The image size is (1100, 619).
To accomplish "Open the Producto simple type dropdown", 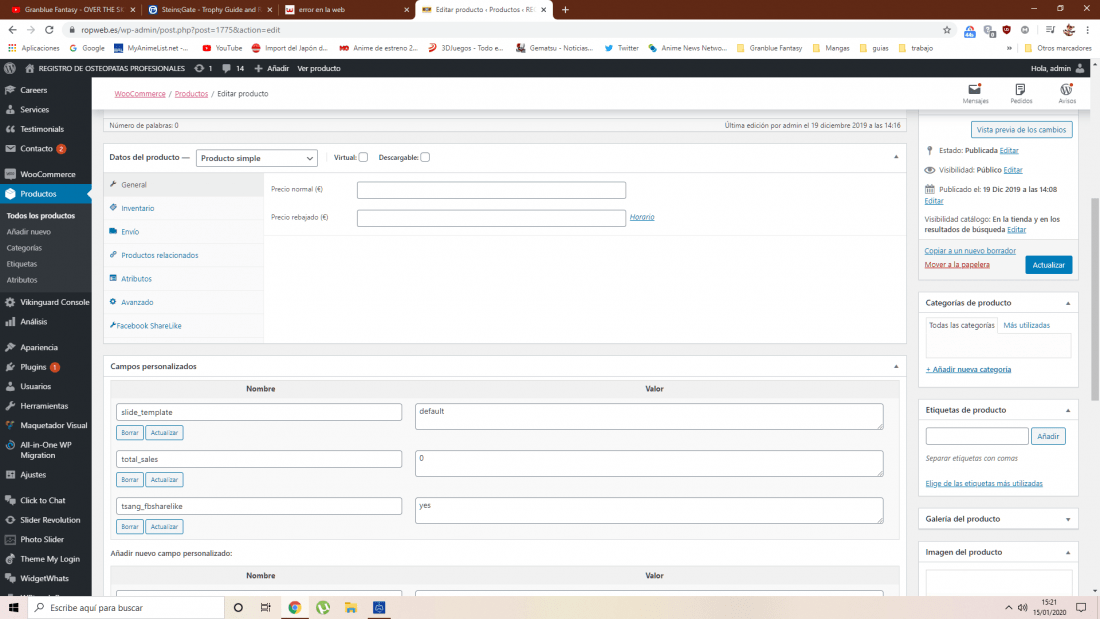I will (x=257, y=158).
